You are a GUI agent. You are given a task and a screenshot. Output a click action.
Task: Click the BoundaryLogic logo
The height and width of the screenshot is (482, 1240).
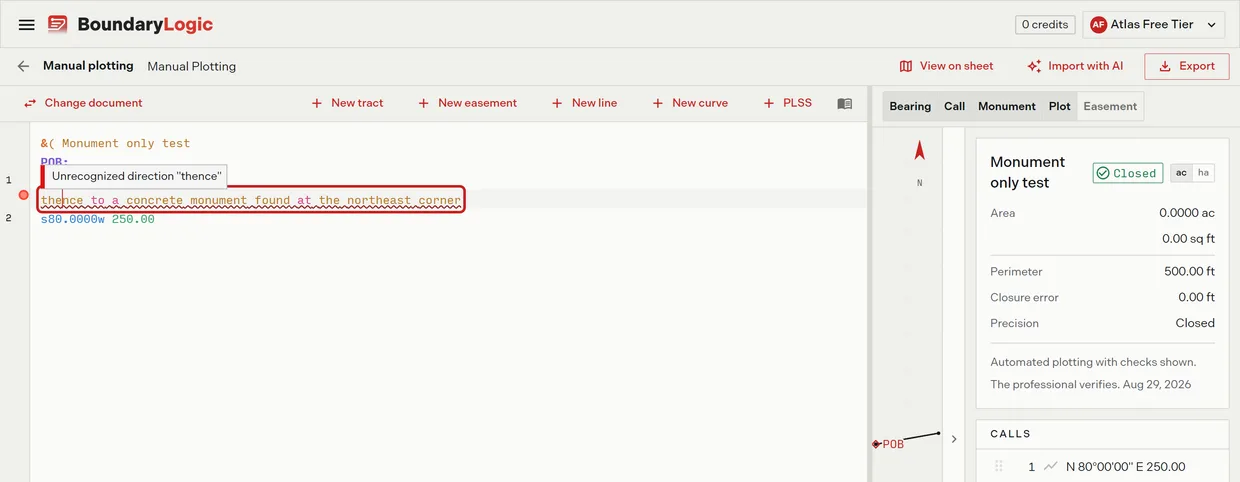(131, 25)
